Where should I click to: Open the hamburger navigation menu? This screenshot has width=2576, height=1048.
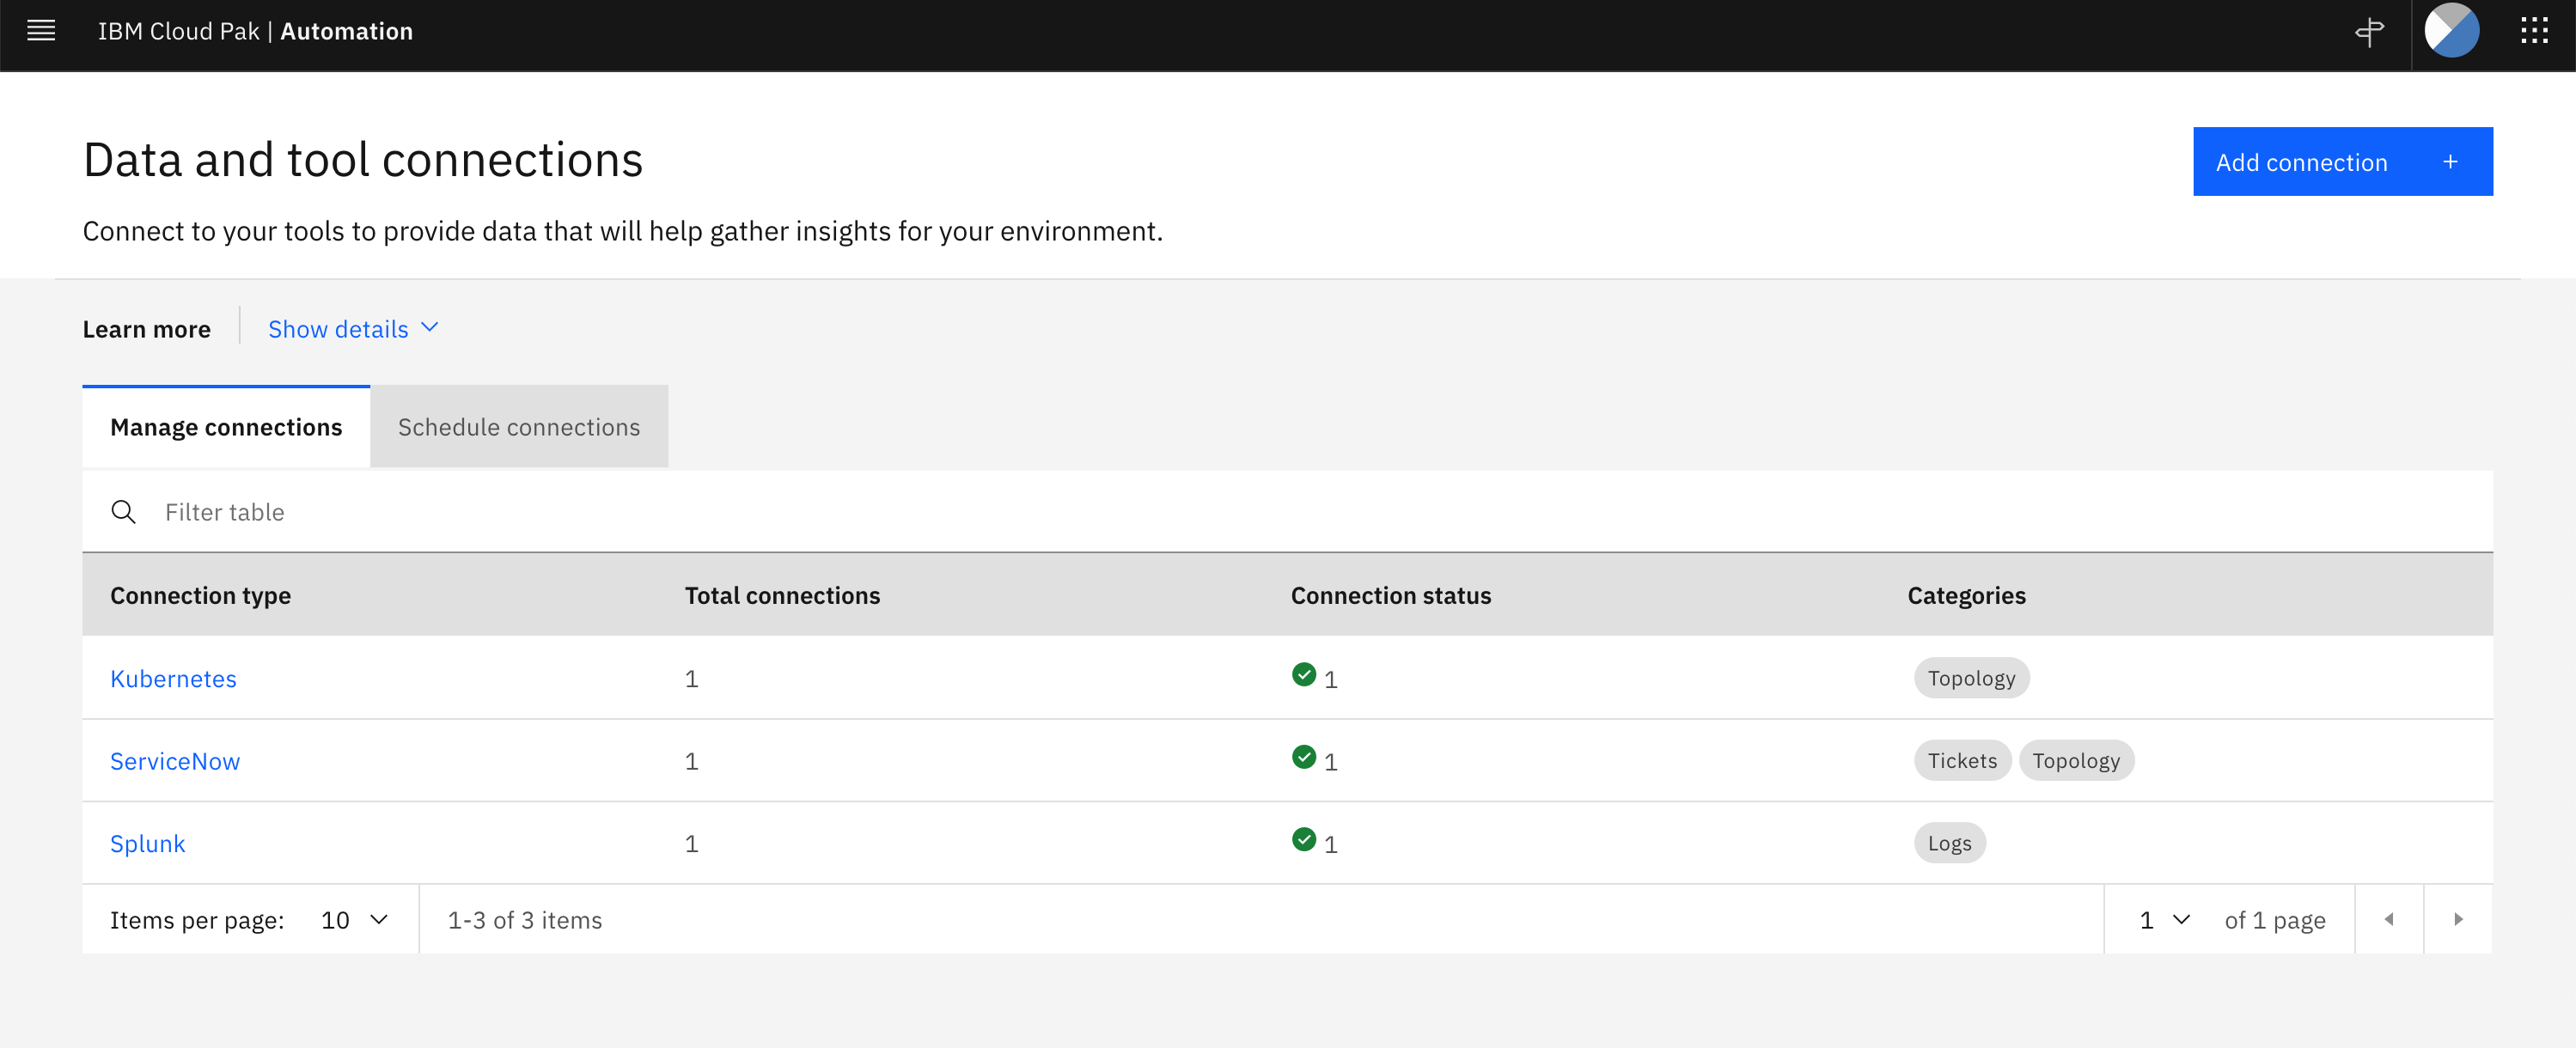[41, 31]
